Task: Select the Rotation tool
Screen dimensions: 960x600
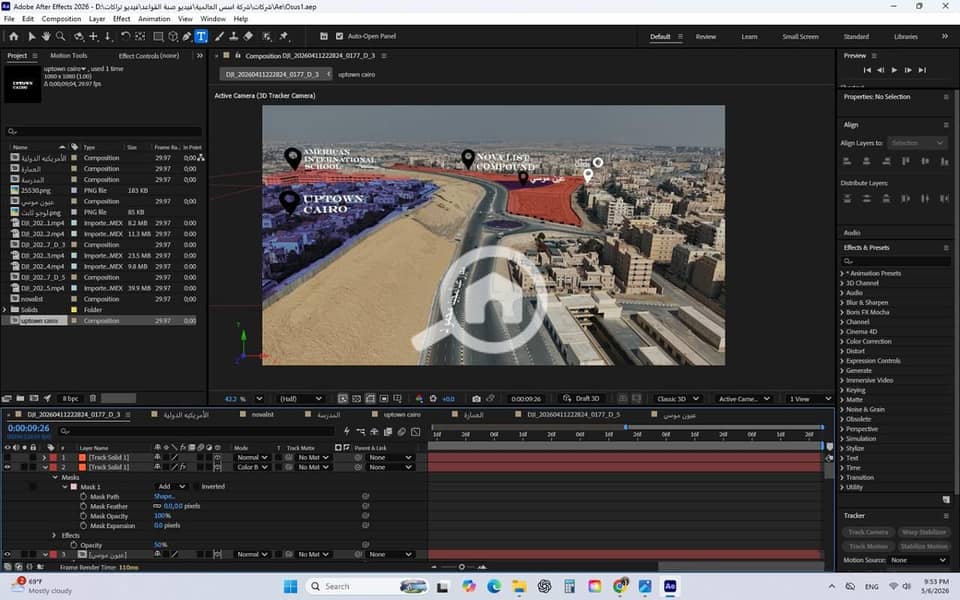Action: (125, 36)
